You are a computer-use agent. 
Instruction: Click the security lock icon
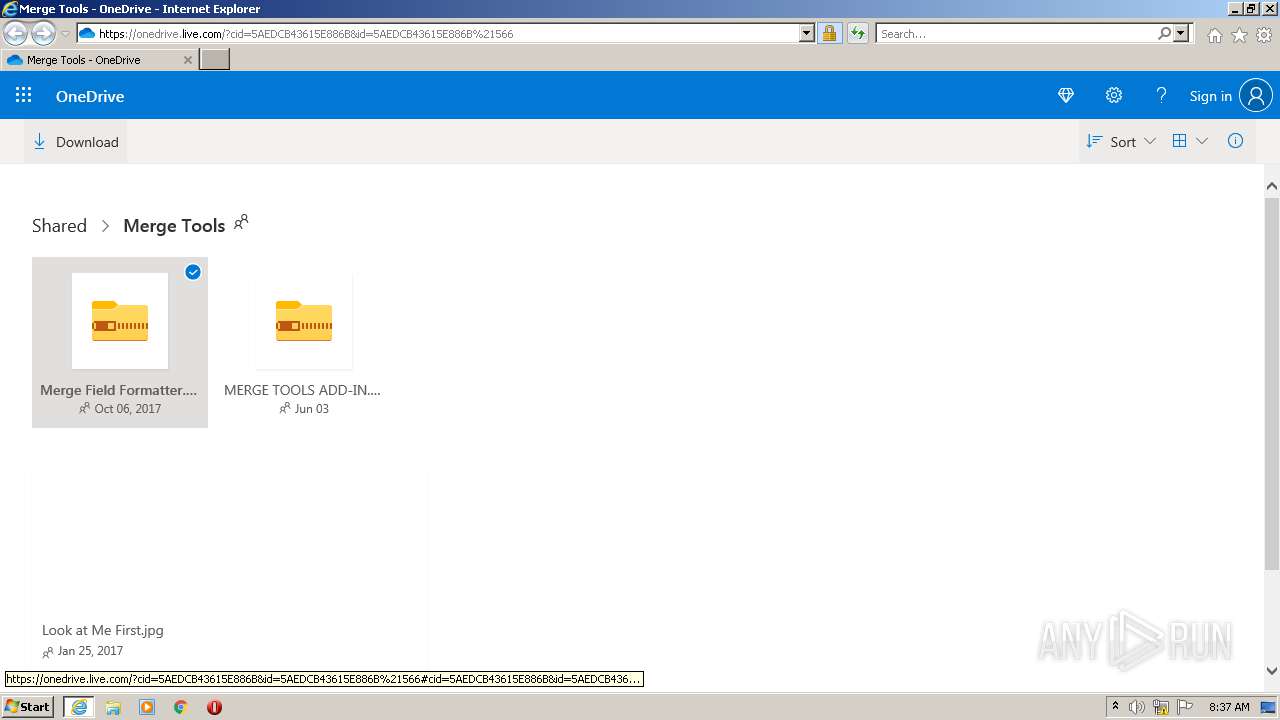click(829, 33)
